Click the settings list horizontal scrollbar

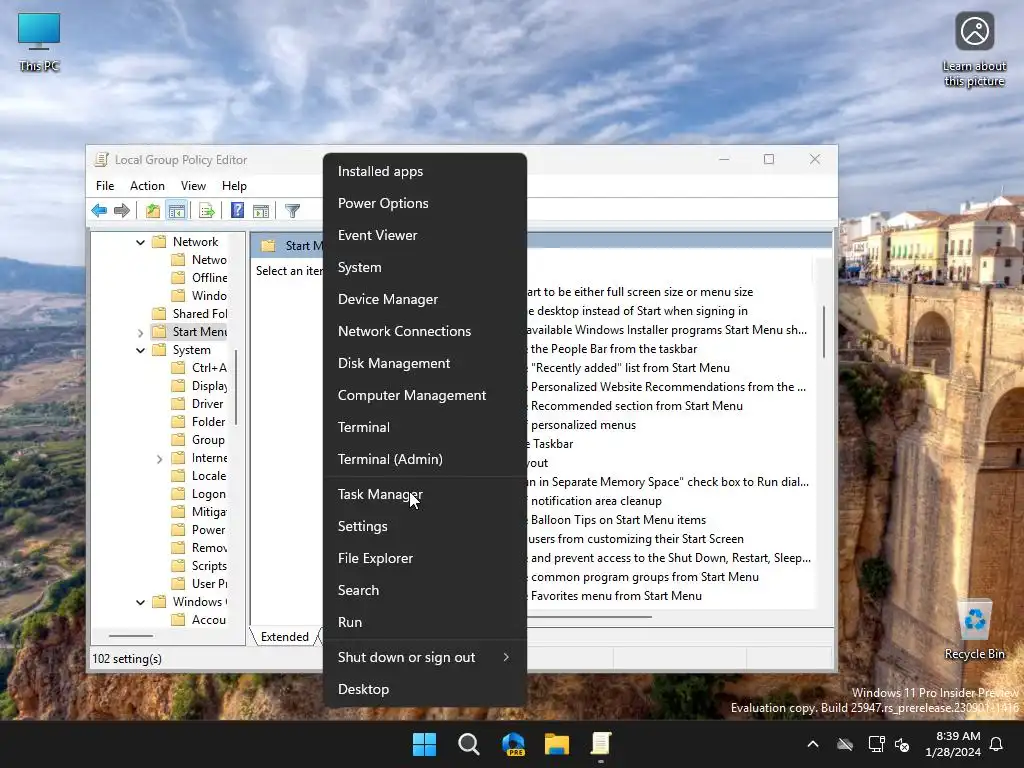[x=589, y=616]
